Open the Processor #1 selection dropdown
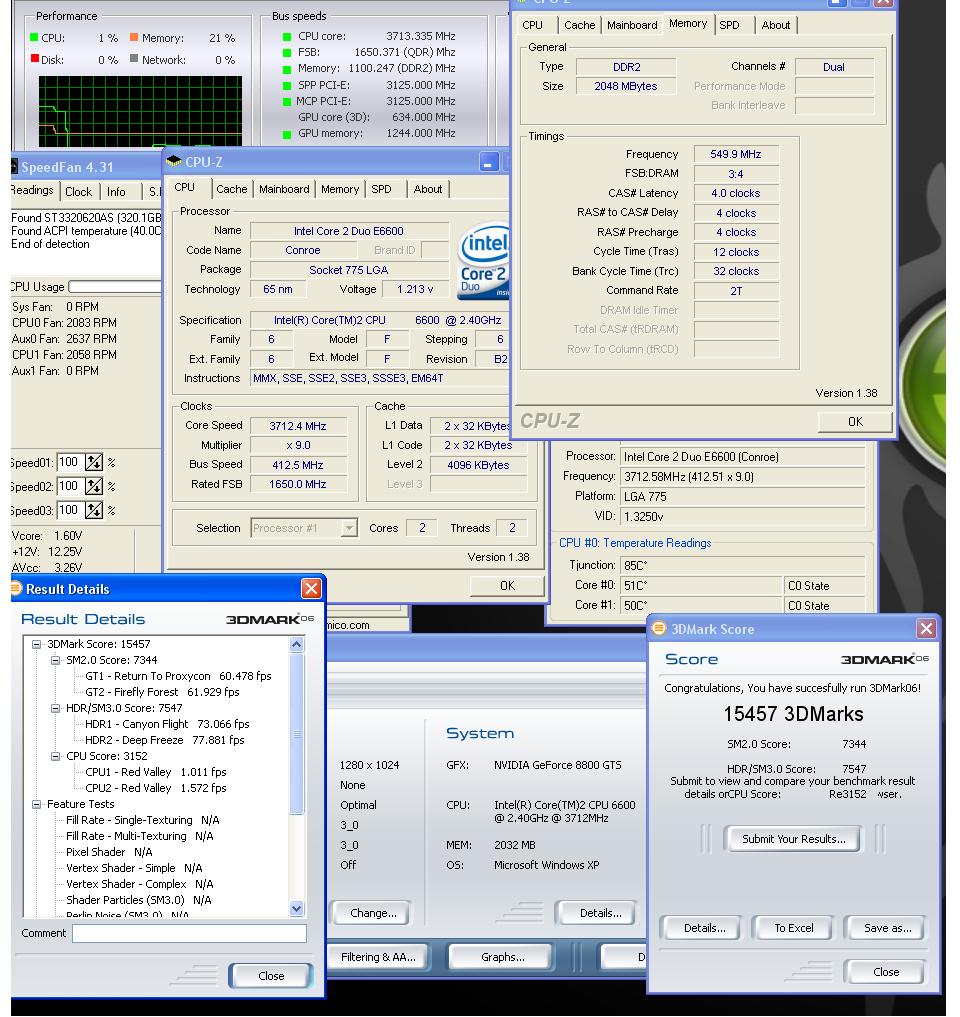 (x=349, y=528)
